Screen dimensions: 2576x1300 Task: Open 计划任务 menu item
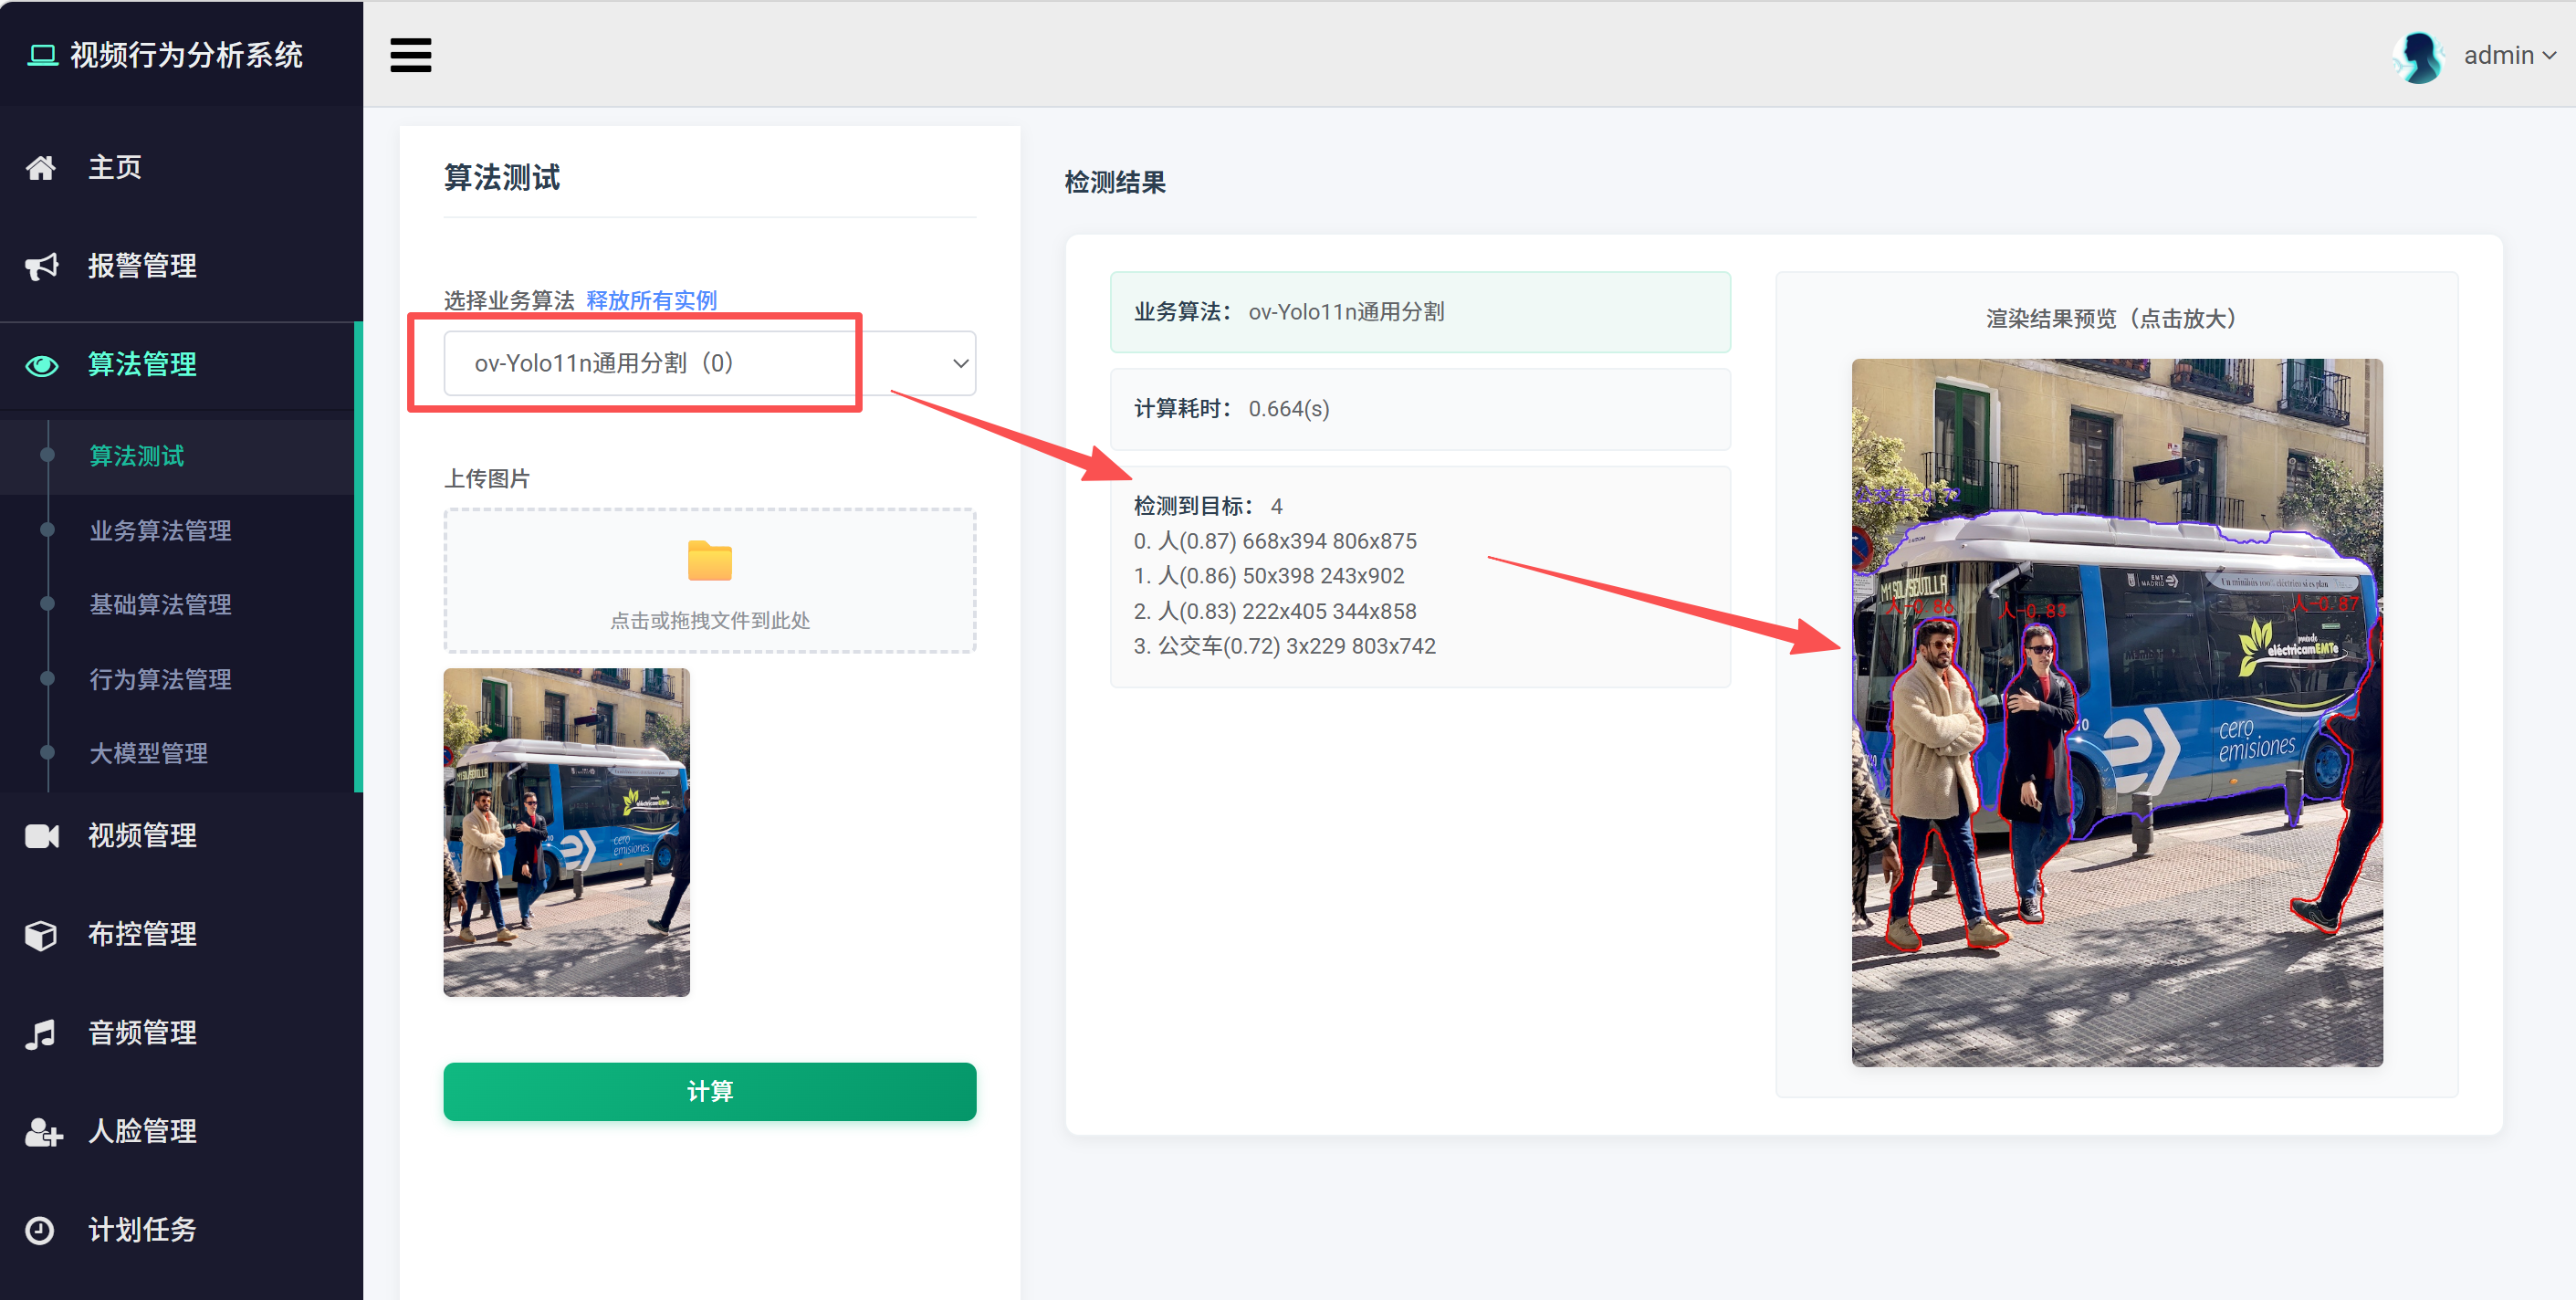click(x=181, y=1230)
